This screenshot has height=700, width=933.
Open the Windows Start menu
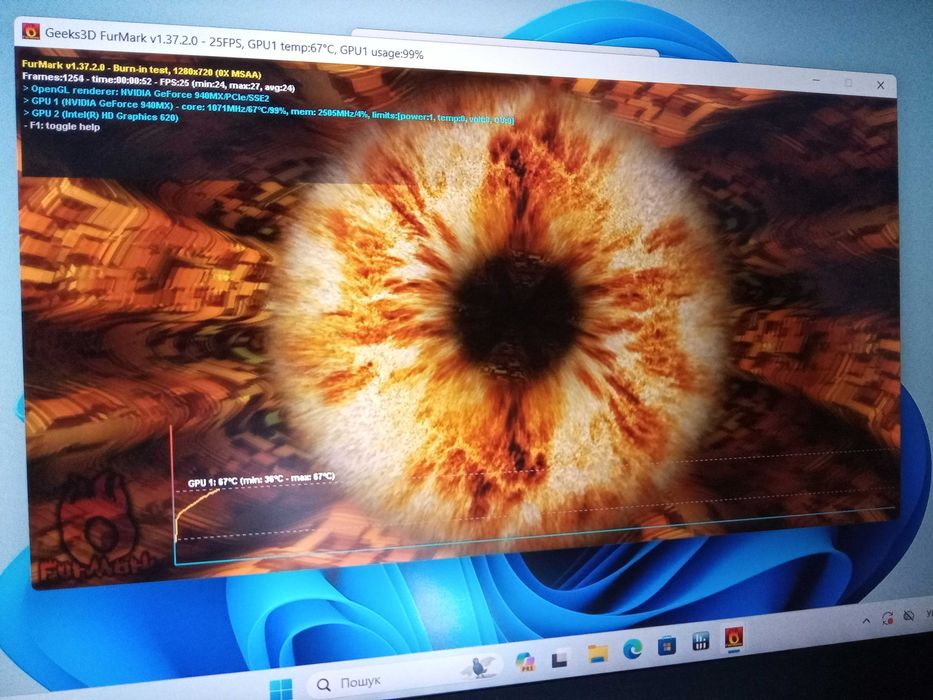[x=281, y=689]
